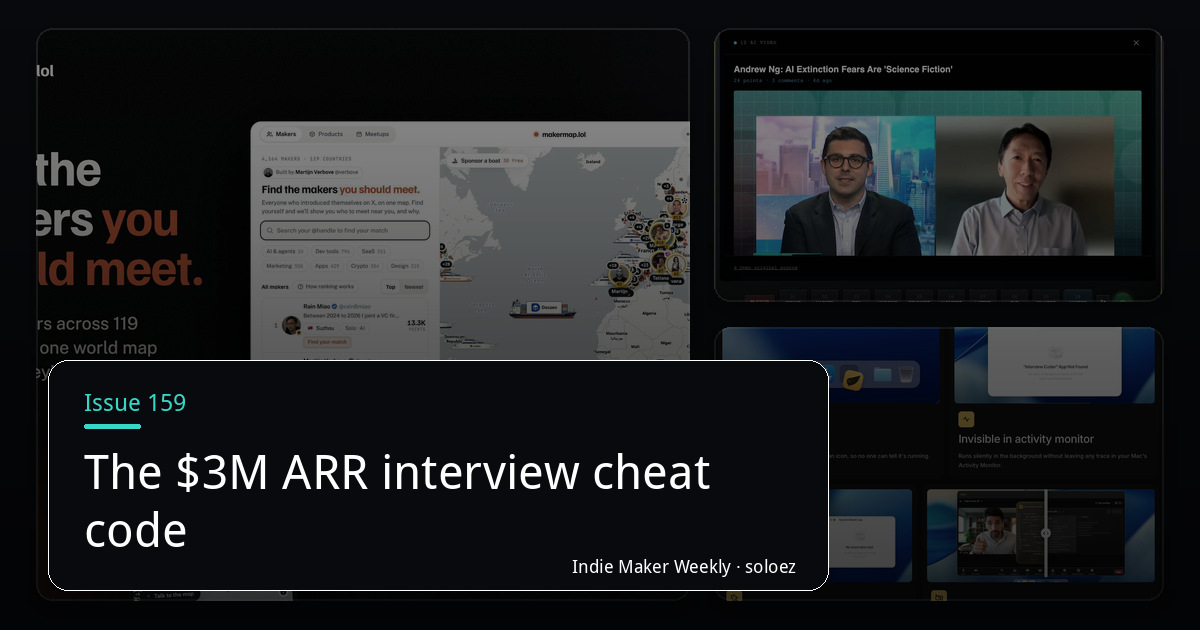Click the folder icon in dock
1200x630 pixels.
click(882, 375)
